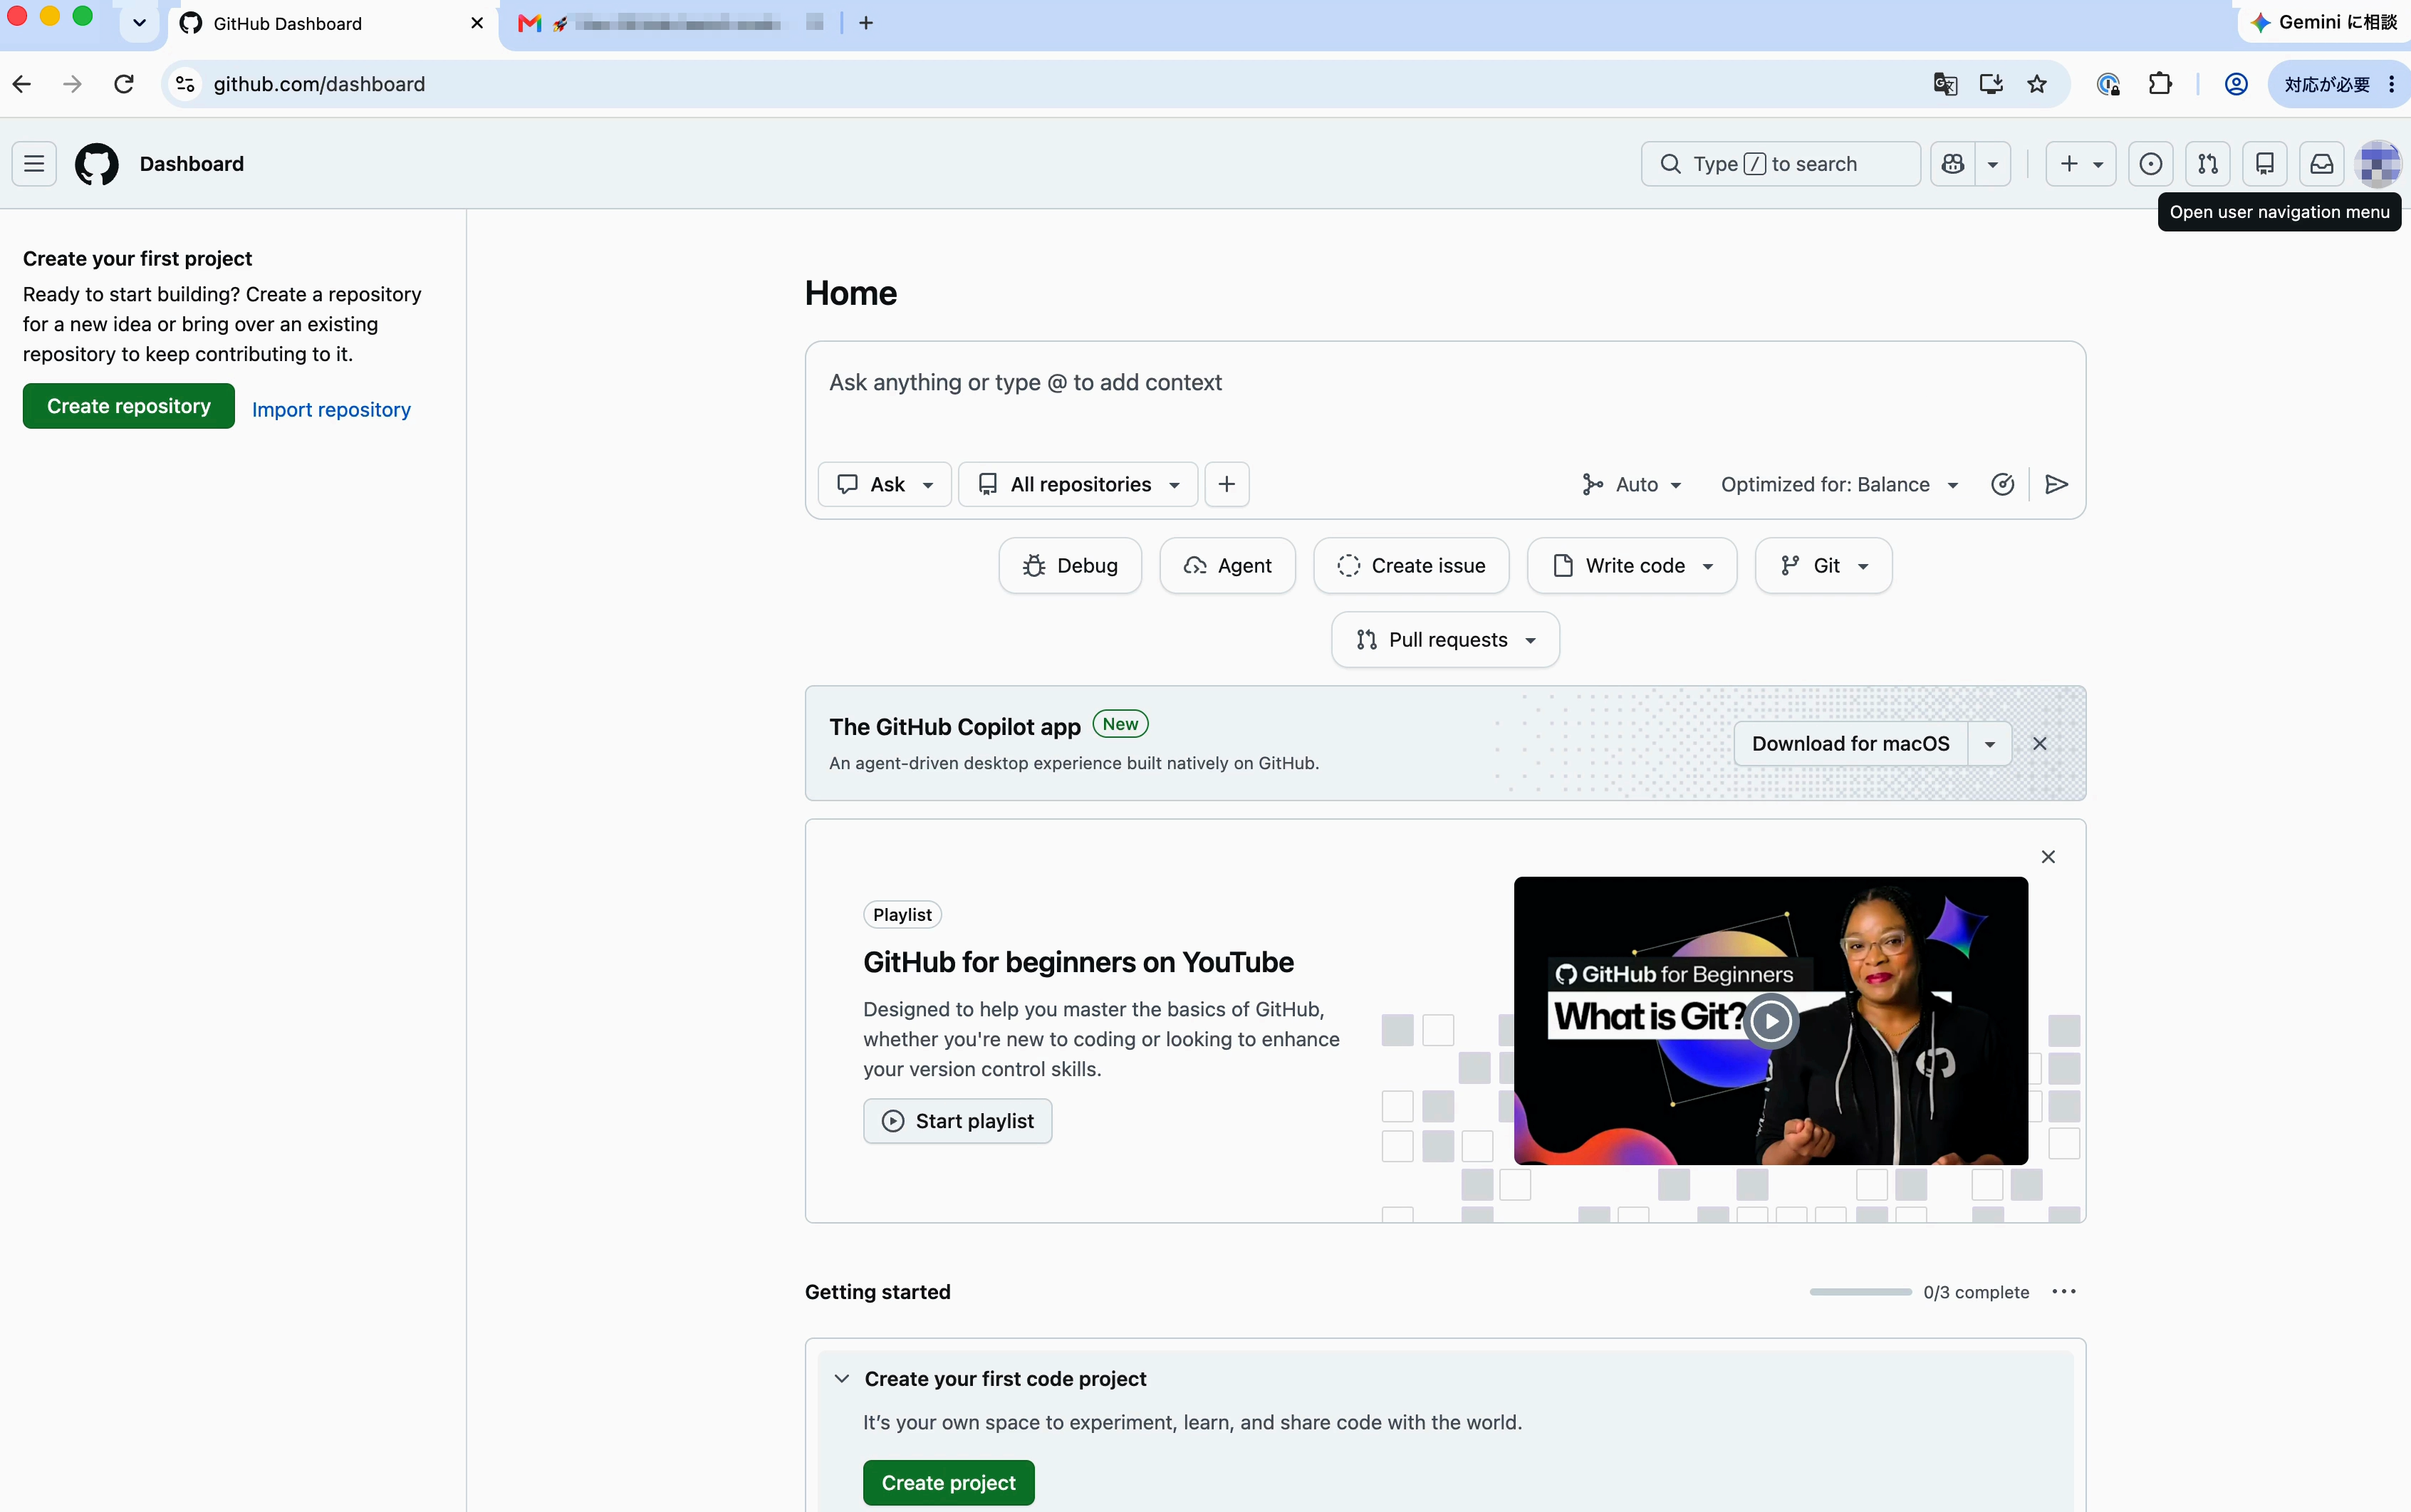Click the plus add-context button
The width and height of the screenshot is (2411, 1512).
pos(1227,484)
